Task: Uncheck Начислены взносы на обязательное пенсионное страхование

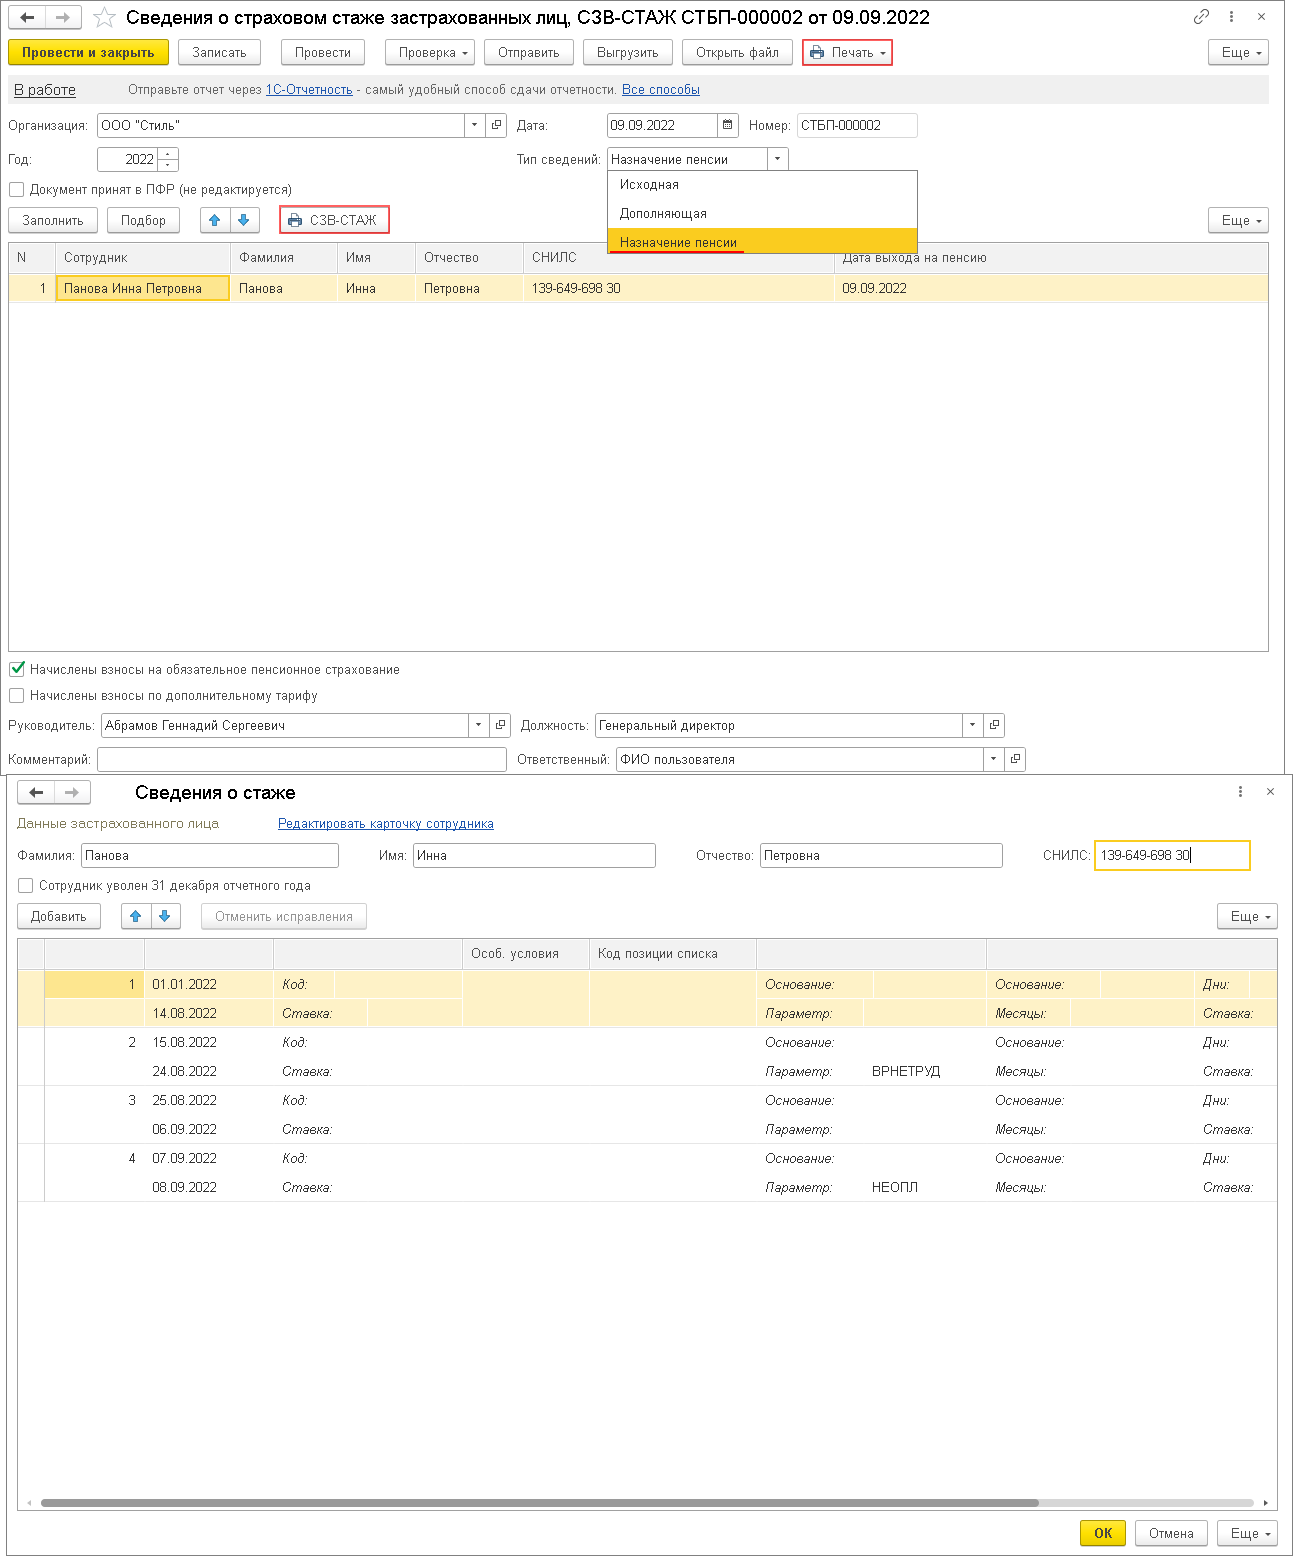Action: click(16, 669)
